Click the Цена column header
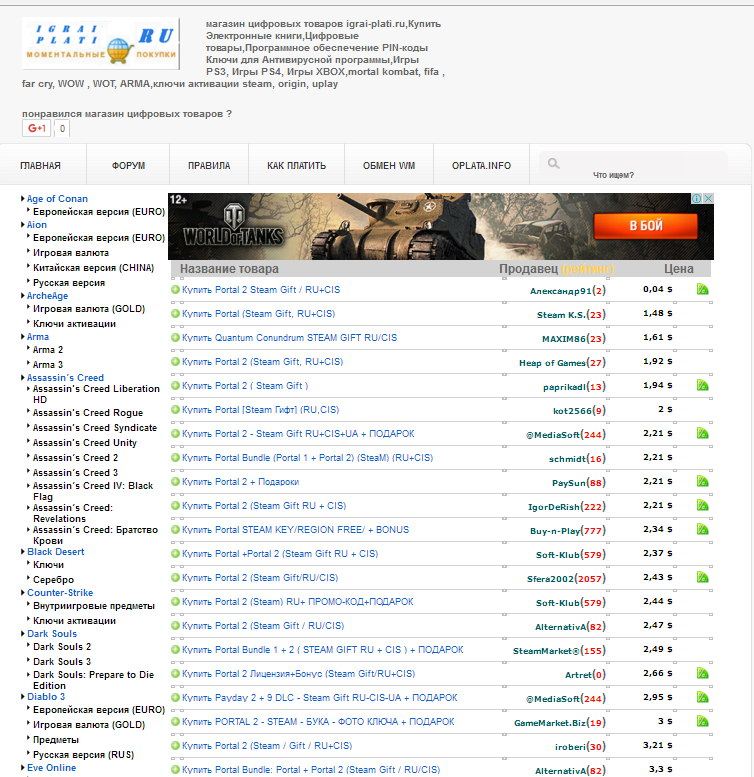 click(x=678, y=269)
